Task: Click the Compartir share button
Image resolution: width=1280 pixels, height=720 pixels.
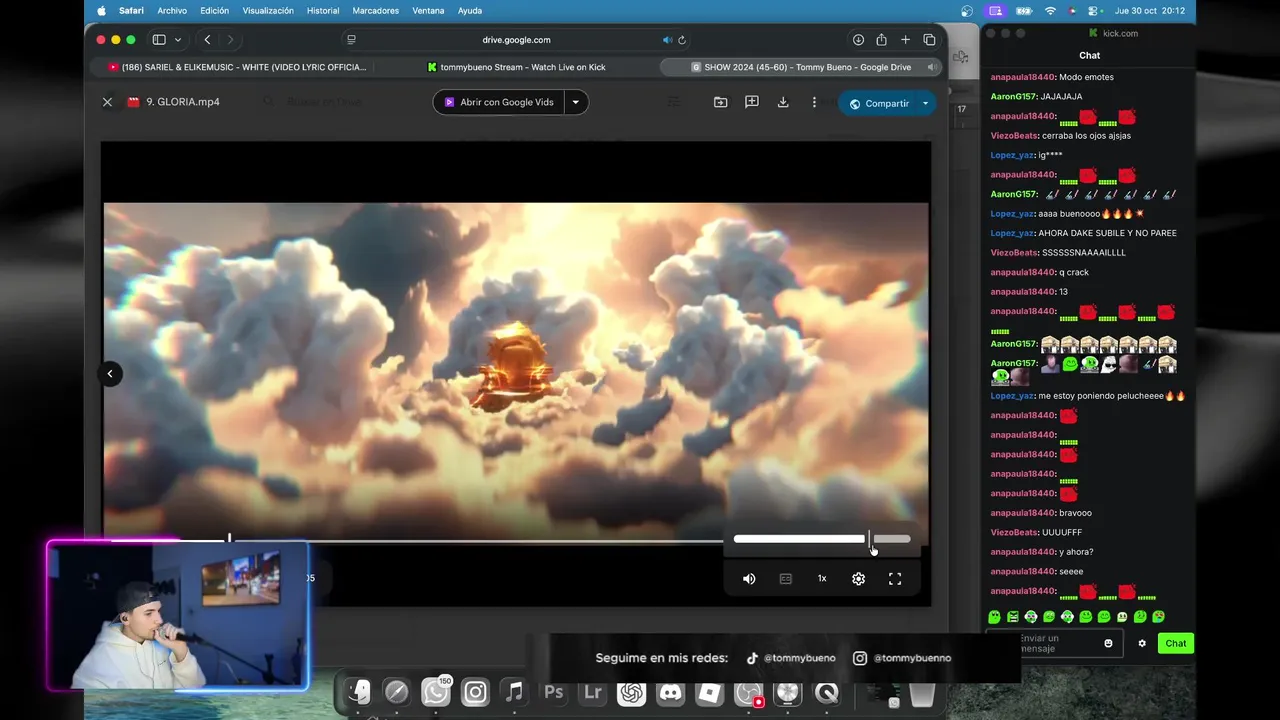Action: tap(879, 103)
